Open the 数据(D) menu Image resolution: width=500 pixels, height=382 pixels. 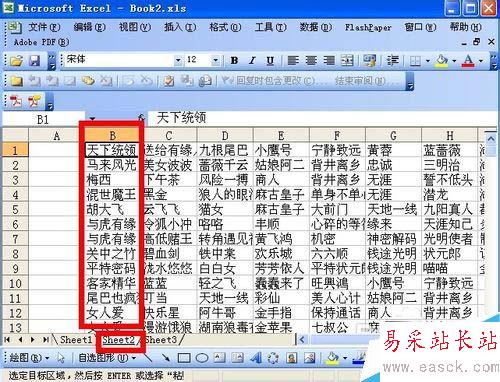click(x=316, y=27)
